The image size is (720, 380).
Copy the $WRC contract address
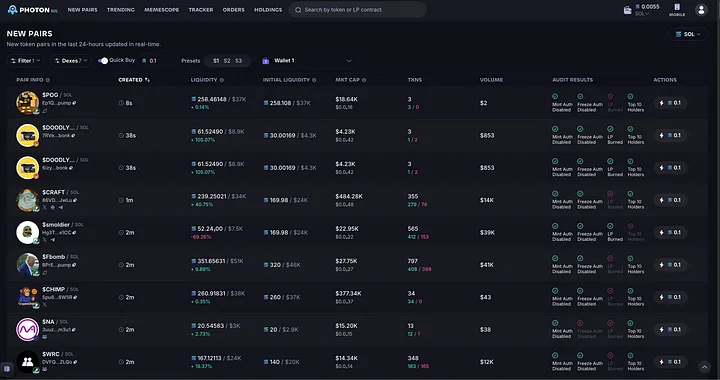click(x=75, y=362)
